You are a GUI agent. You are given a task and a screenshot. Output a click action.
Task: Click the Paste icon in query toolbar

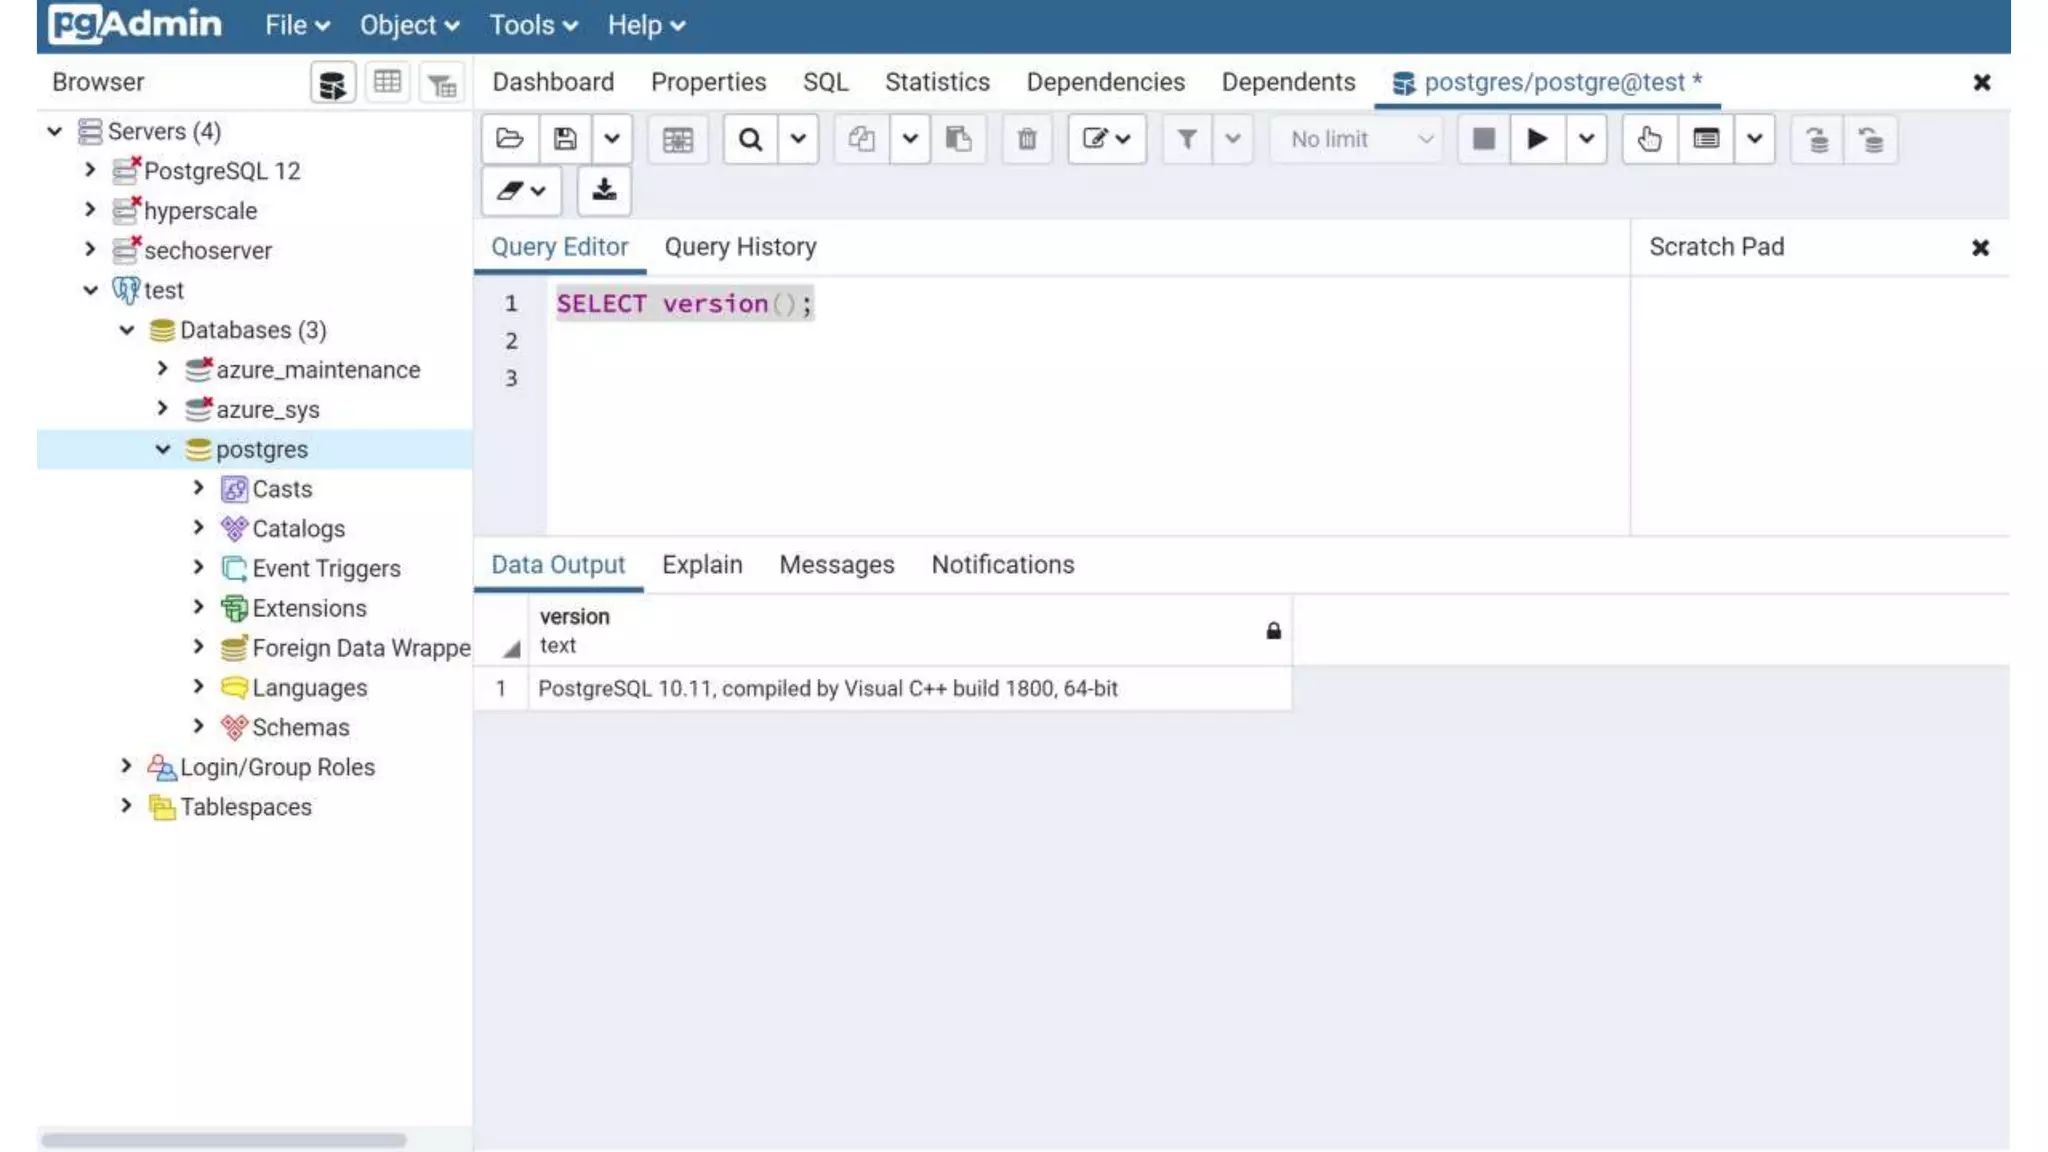point(958,139)
